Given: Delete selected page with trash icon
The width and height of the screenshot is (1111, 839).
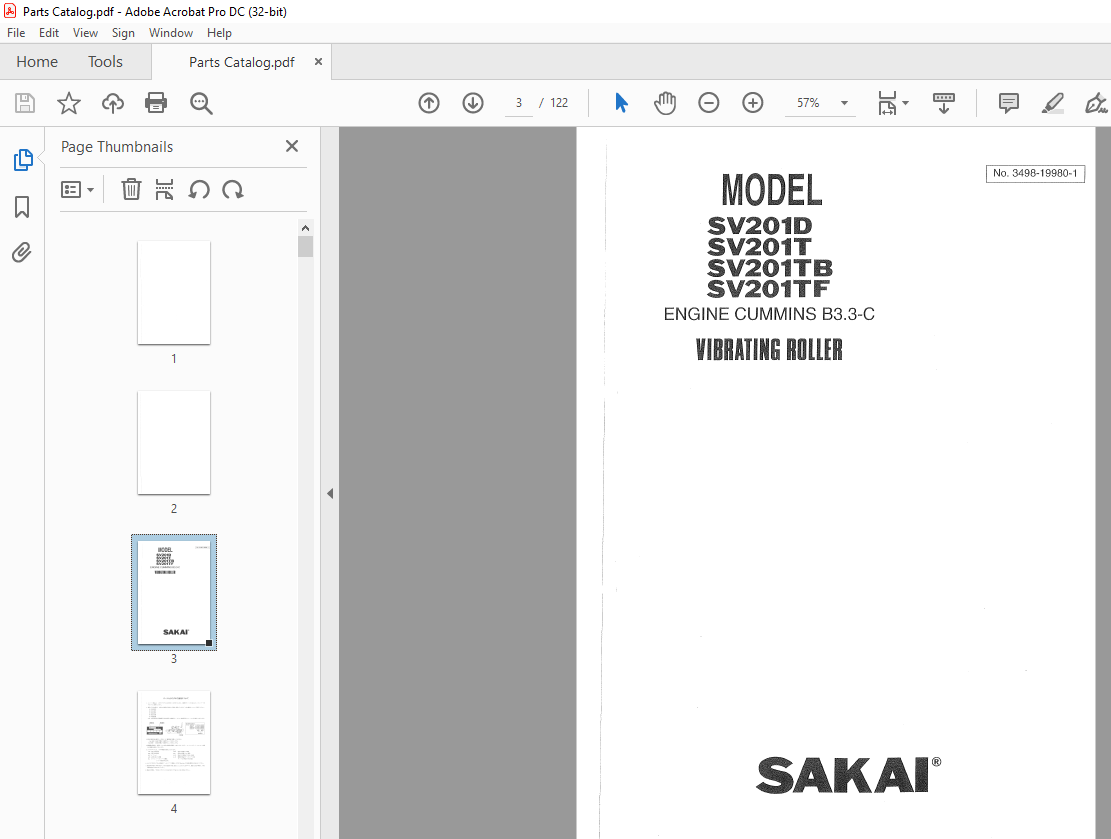Looking at the screenshot, I should (x=131, y=189).
